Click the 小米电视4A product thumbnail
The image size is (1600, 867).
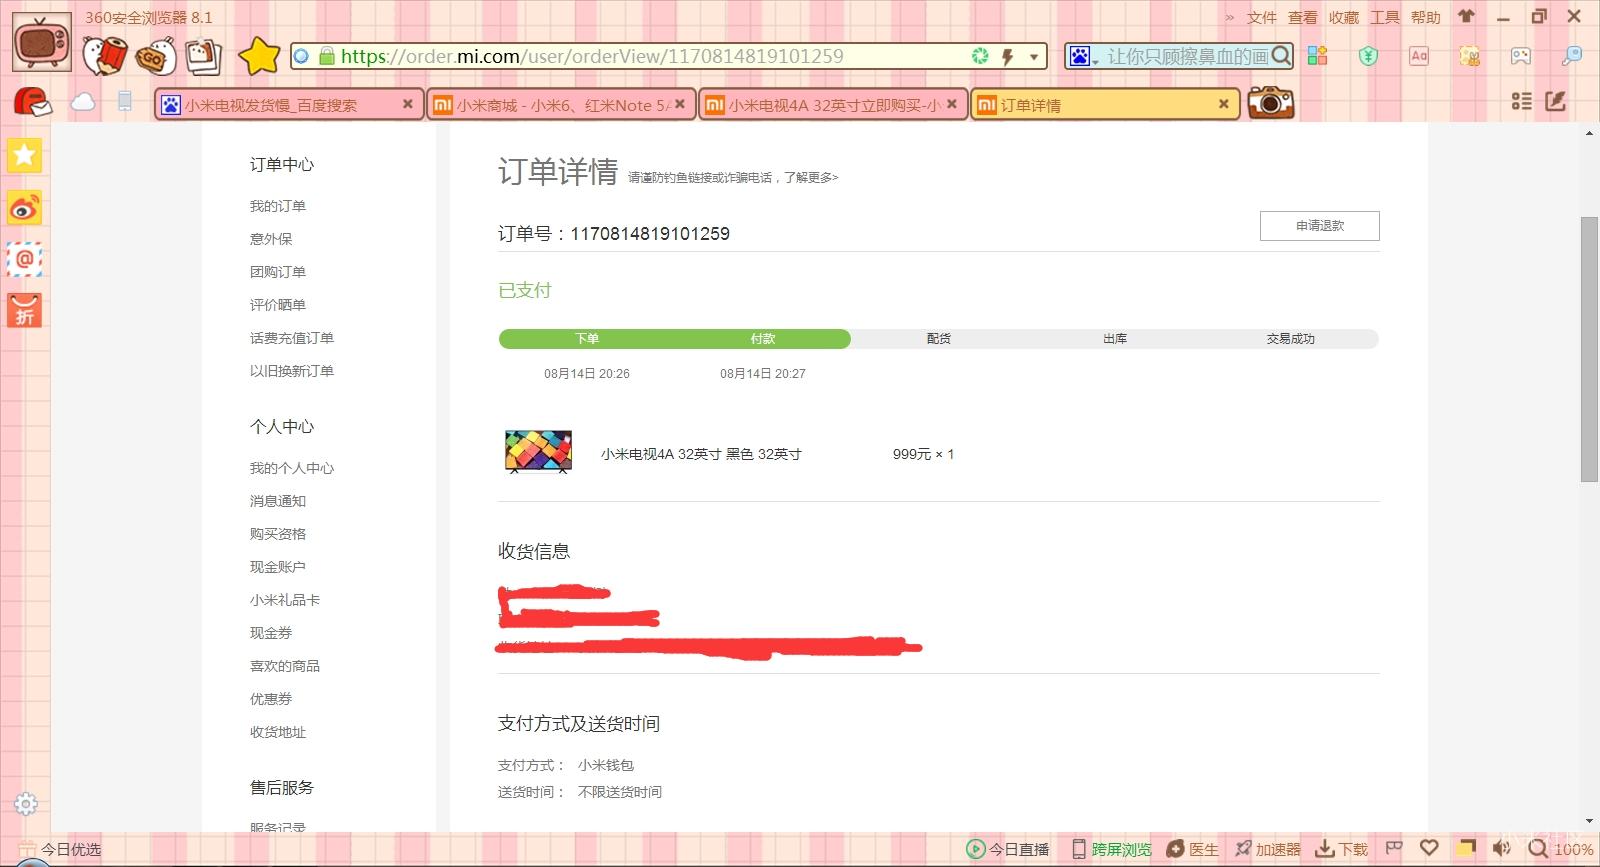coord(538,451)
